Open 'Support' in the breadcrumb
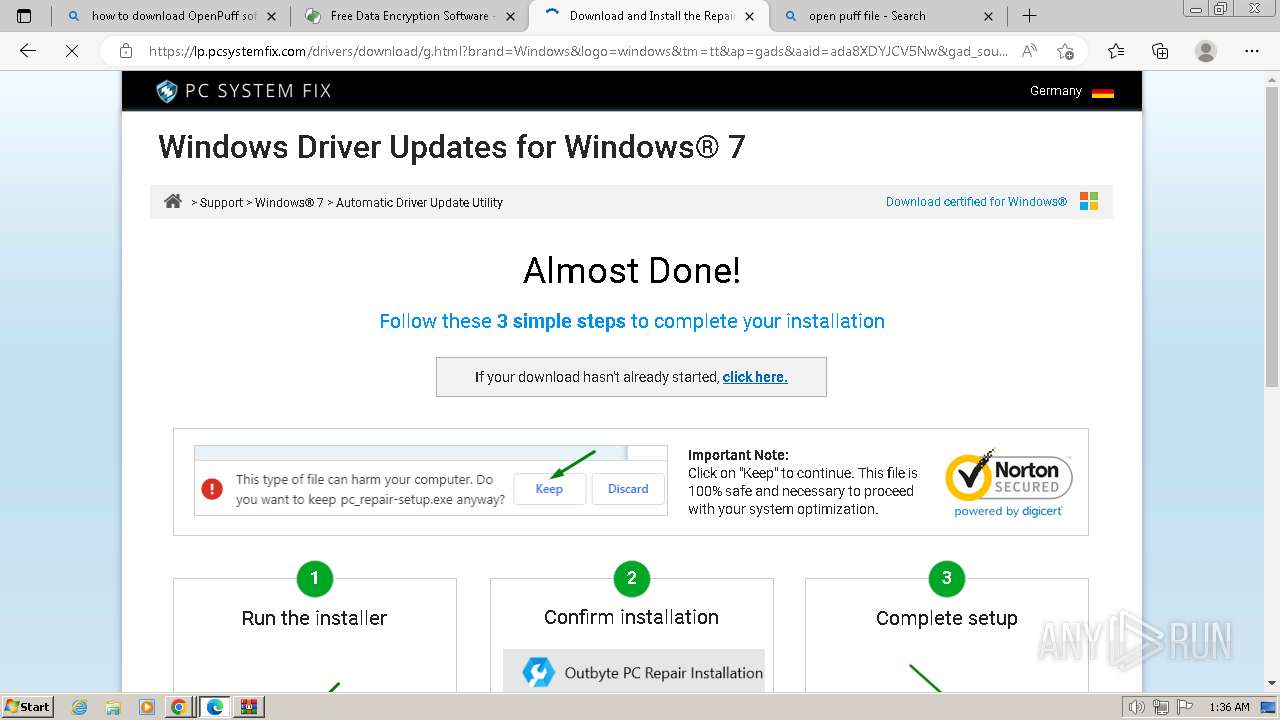Image resolution: width=1280 pixels, height=720 pixels. [221, 202]
